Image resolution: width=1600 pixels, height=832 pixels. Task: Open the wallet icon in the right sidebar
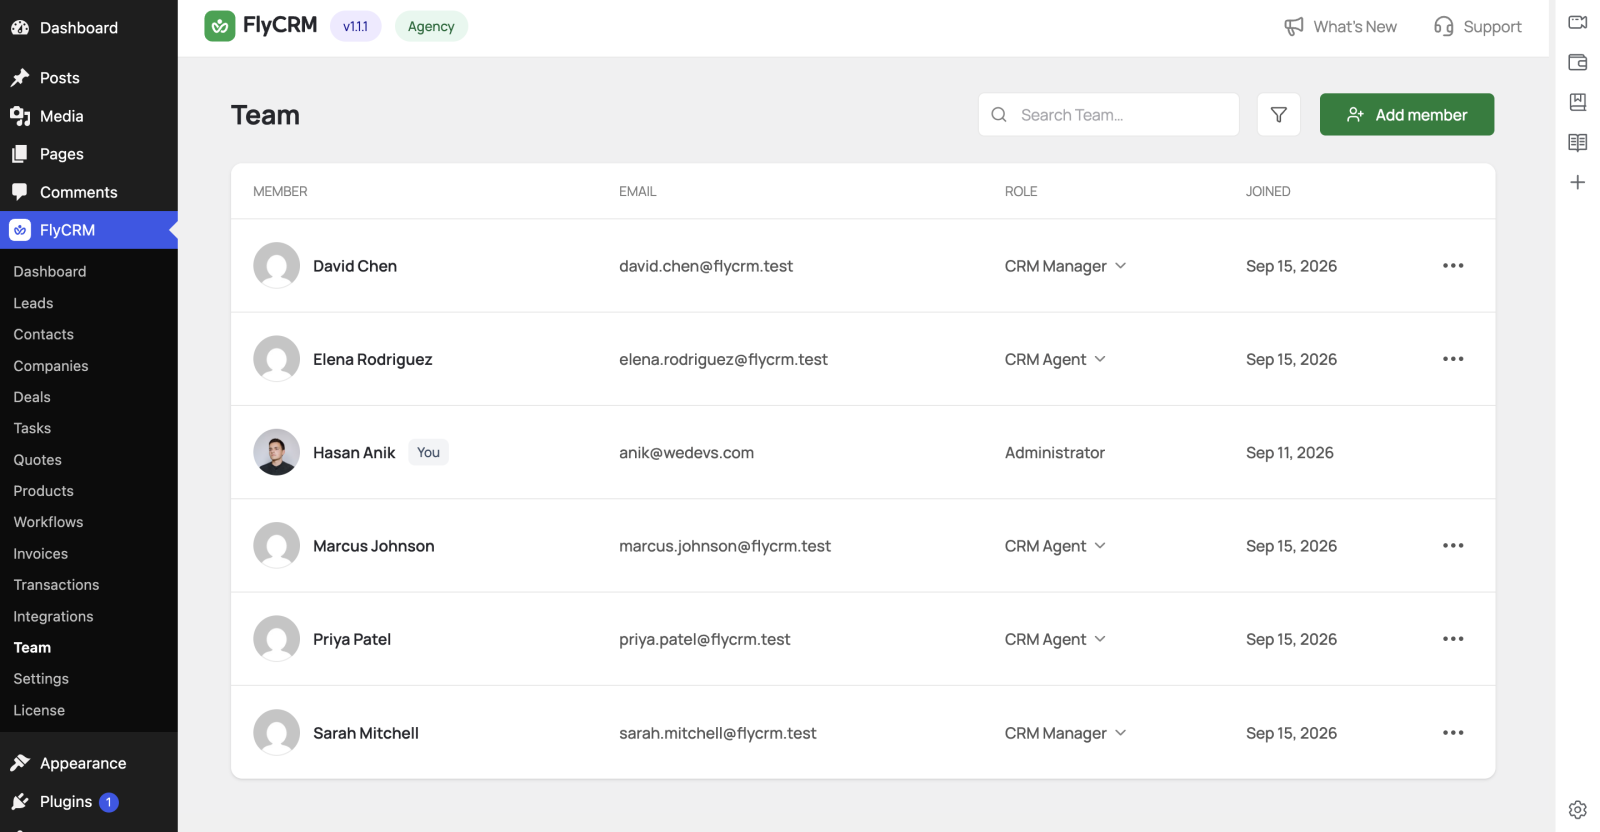point(1578,62)
